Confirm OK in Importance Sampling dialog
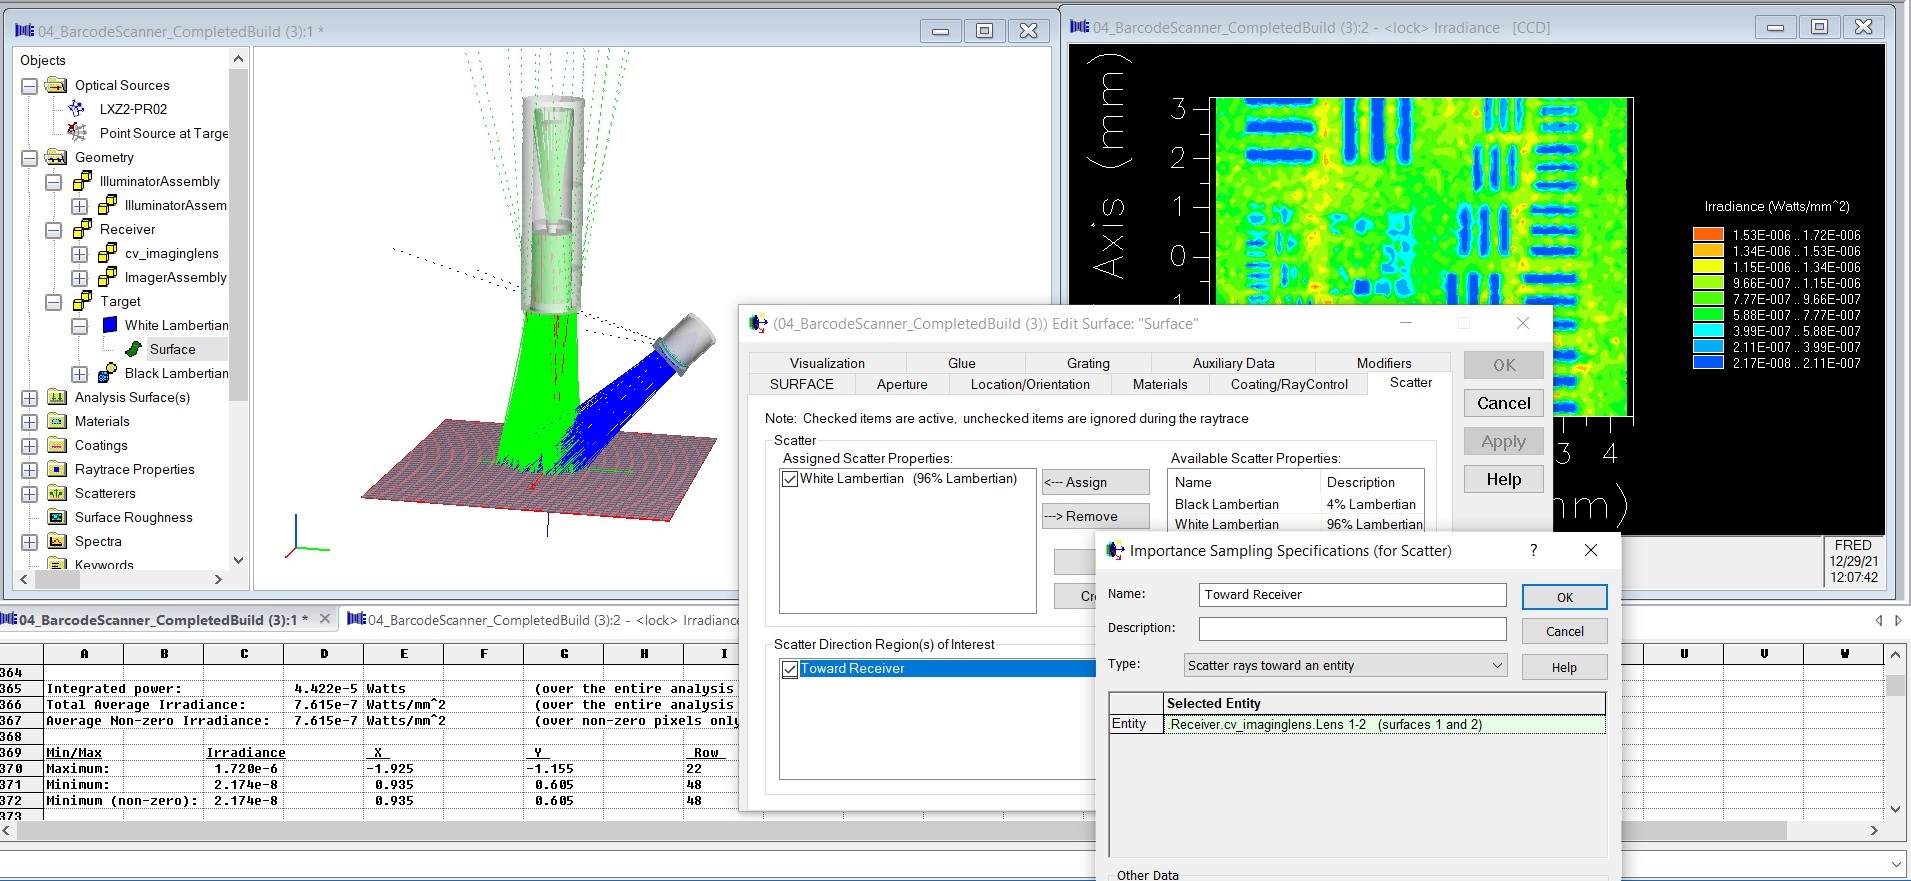This screenshot has height=881, width=1911. click(x=1564, y=597)
